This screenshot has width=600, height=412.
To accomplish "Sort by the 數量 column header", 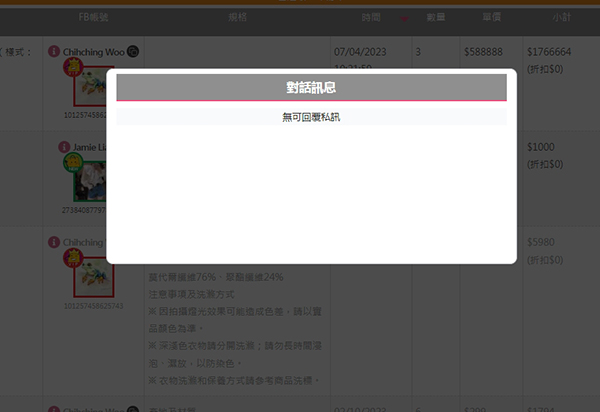I will [435, 18].
